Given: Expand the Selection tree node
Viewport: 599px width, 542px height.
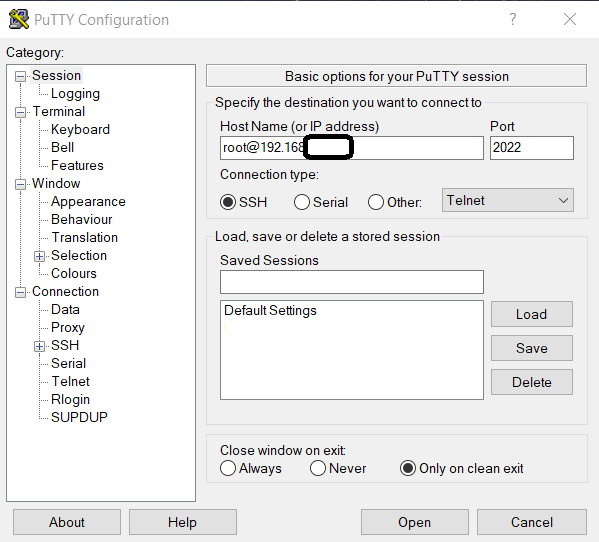Looking at the screenshot, I should tap(39, 256).
